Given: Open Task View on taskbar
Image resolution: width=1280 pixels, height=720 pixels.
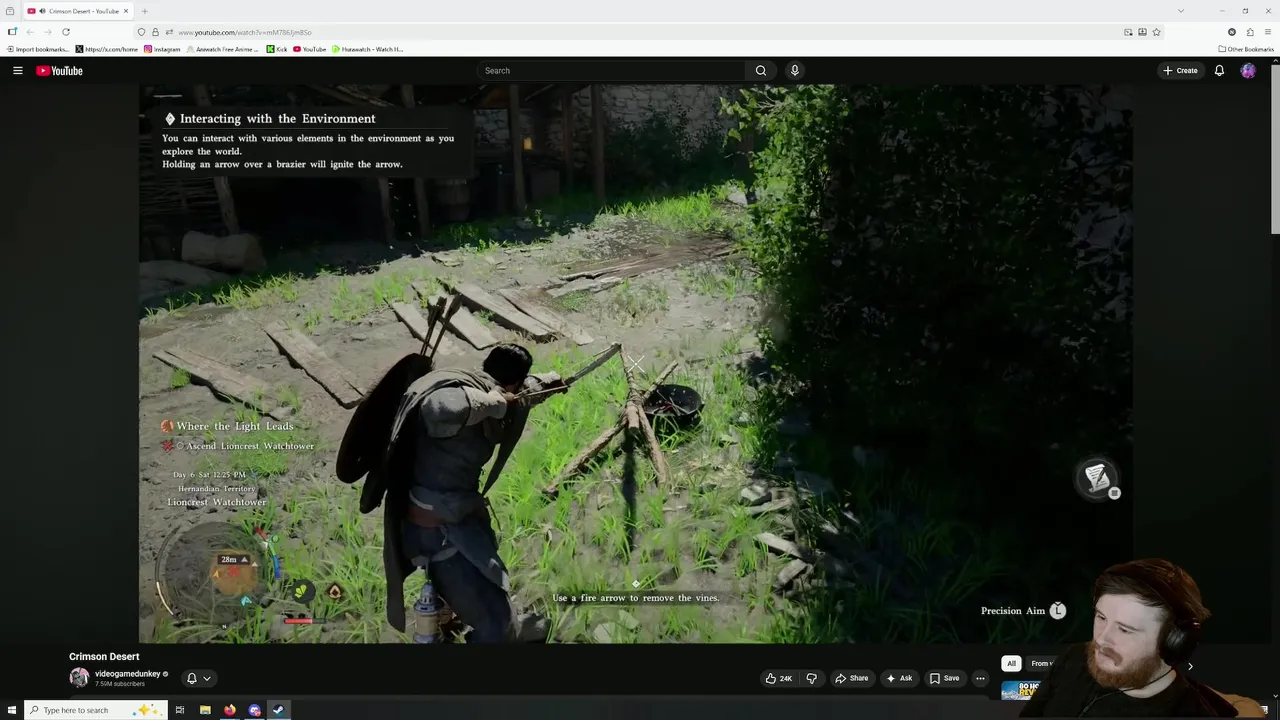Looking at the screenshot, I should 180,710.
